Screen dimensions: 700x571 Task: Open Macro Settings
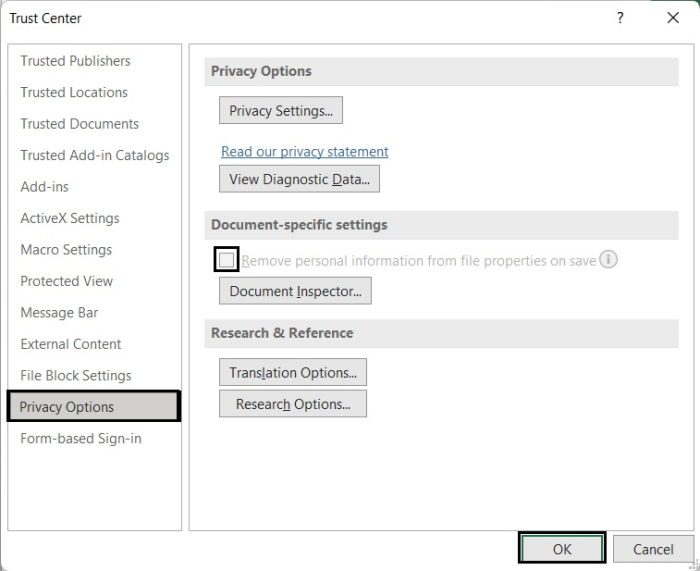(66, 250)
